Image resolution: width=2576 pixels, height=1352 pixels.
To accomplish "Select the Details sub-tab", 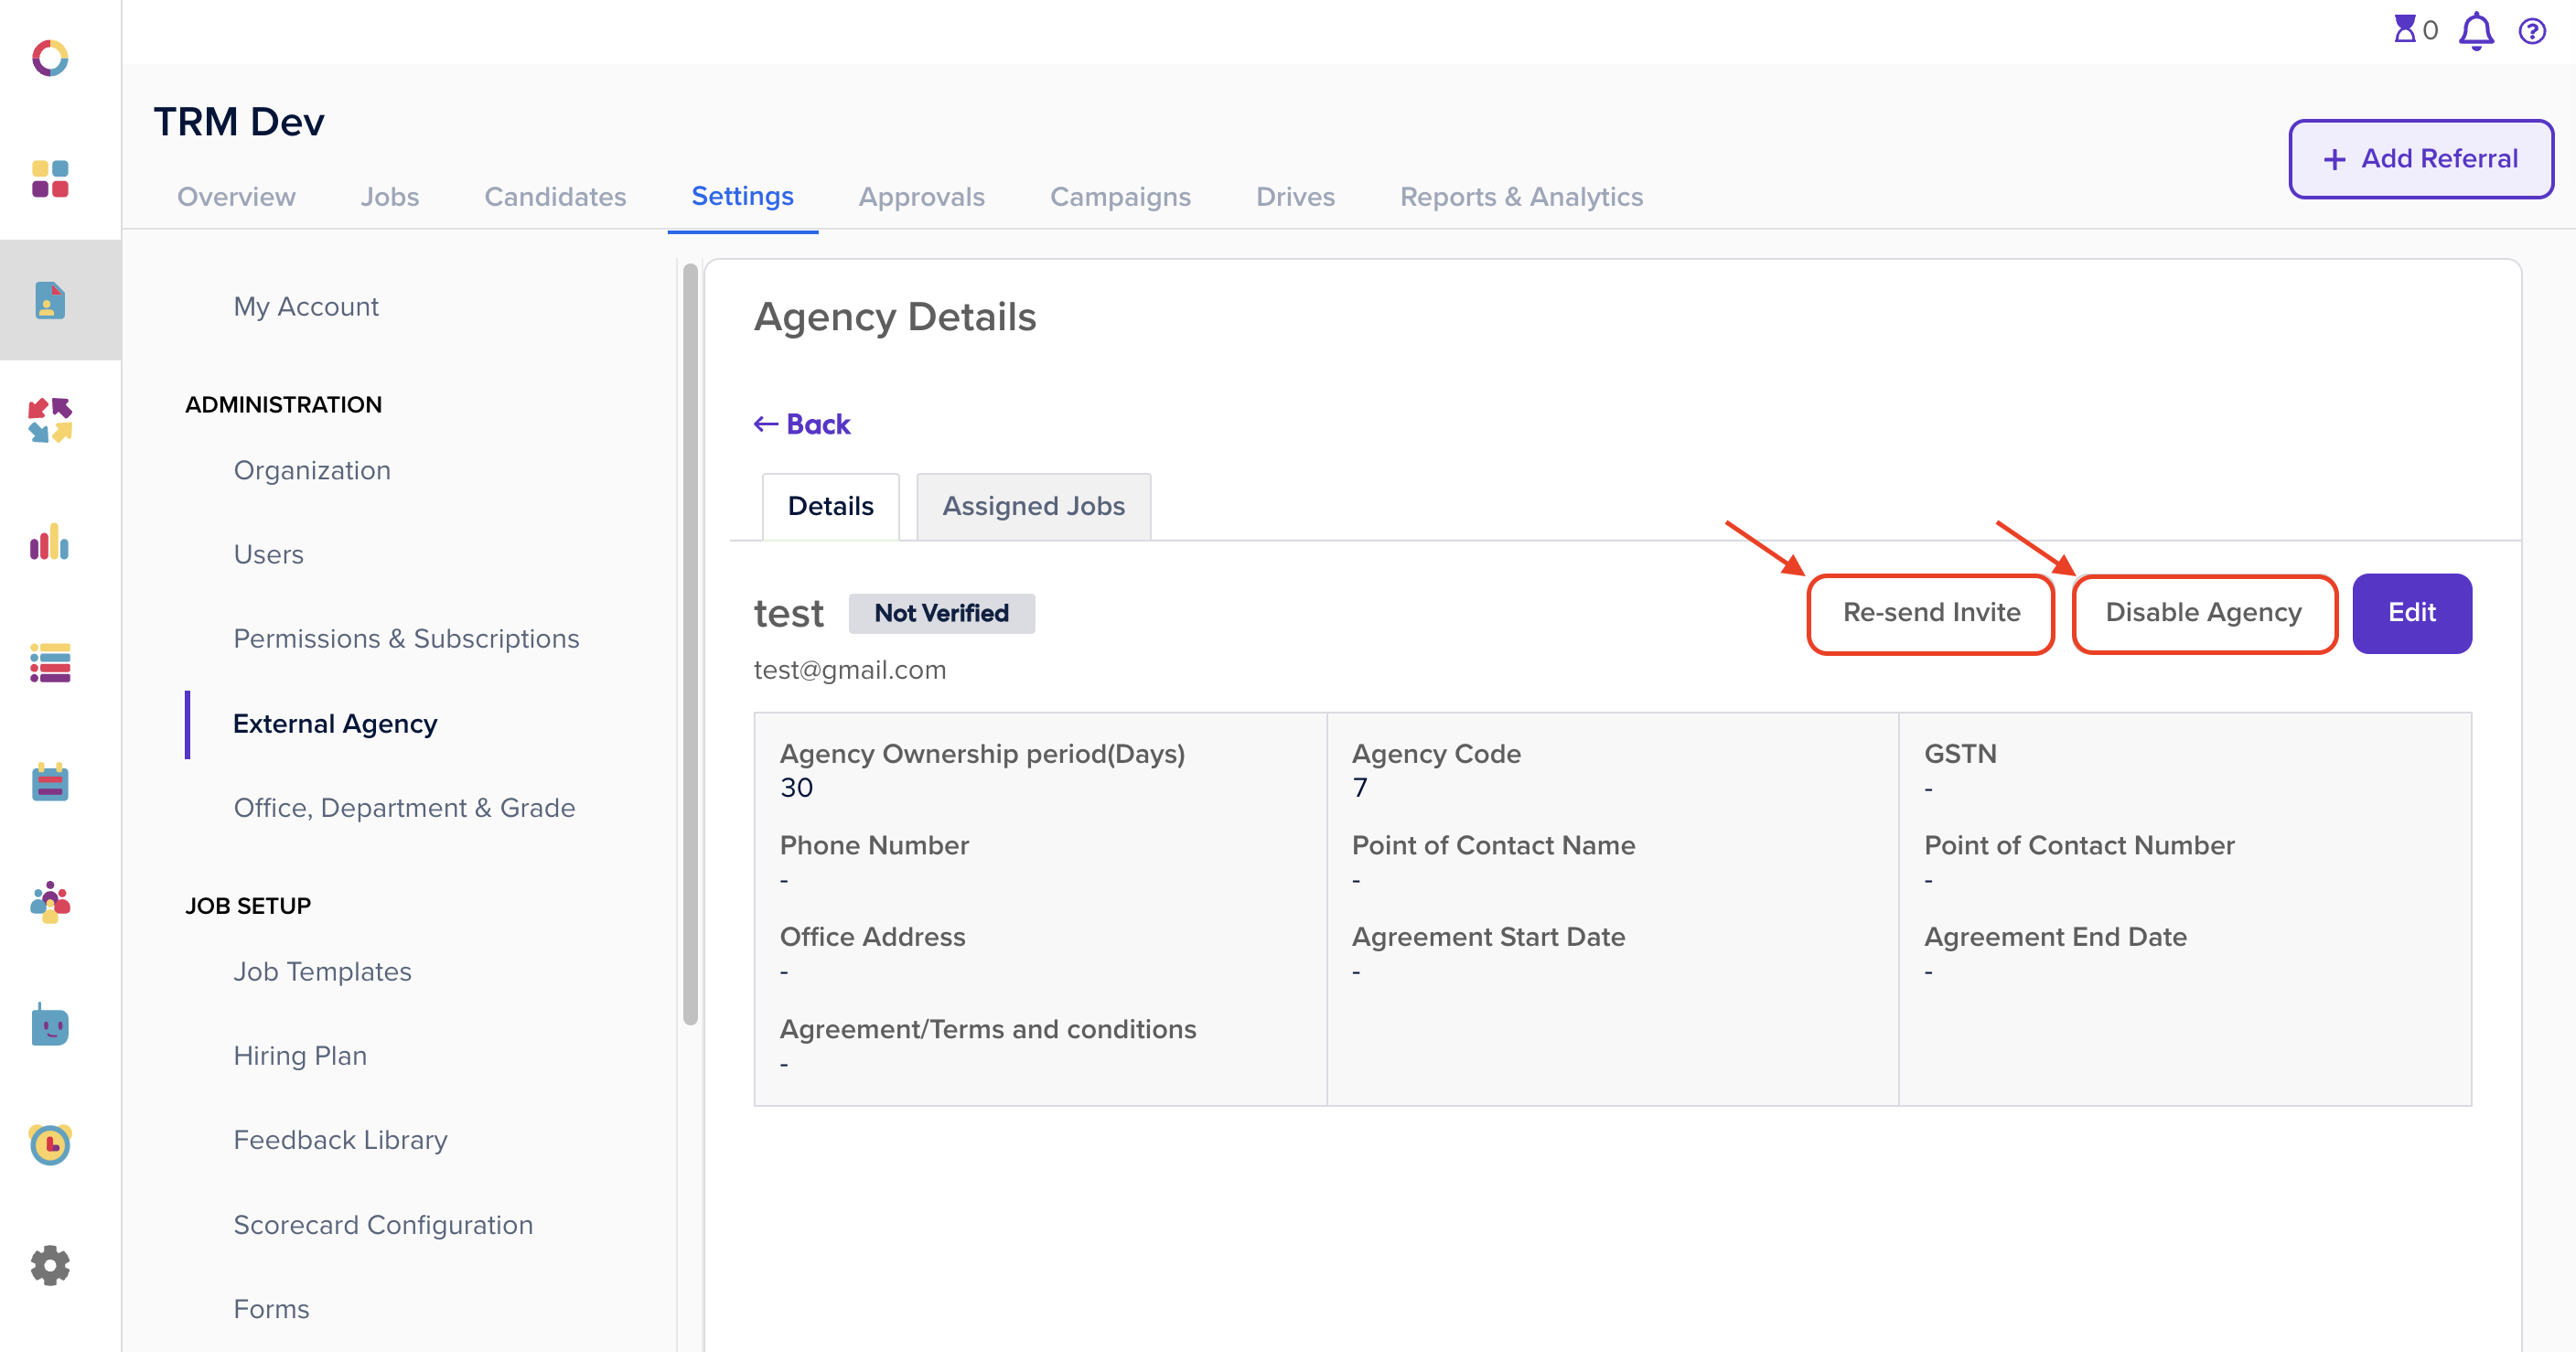I will 830,506.
